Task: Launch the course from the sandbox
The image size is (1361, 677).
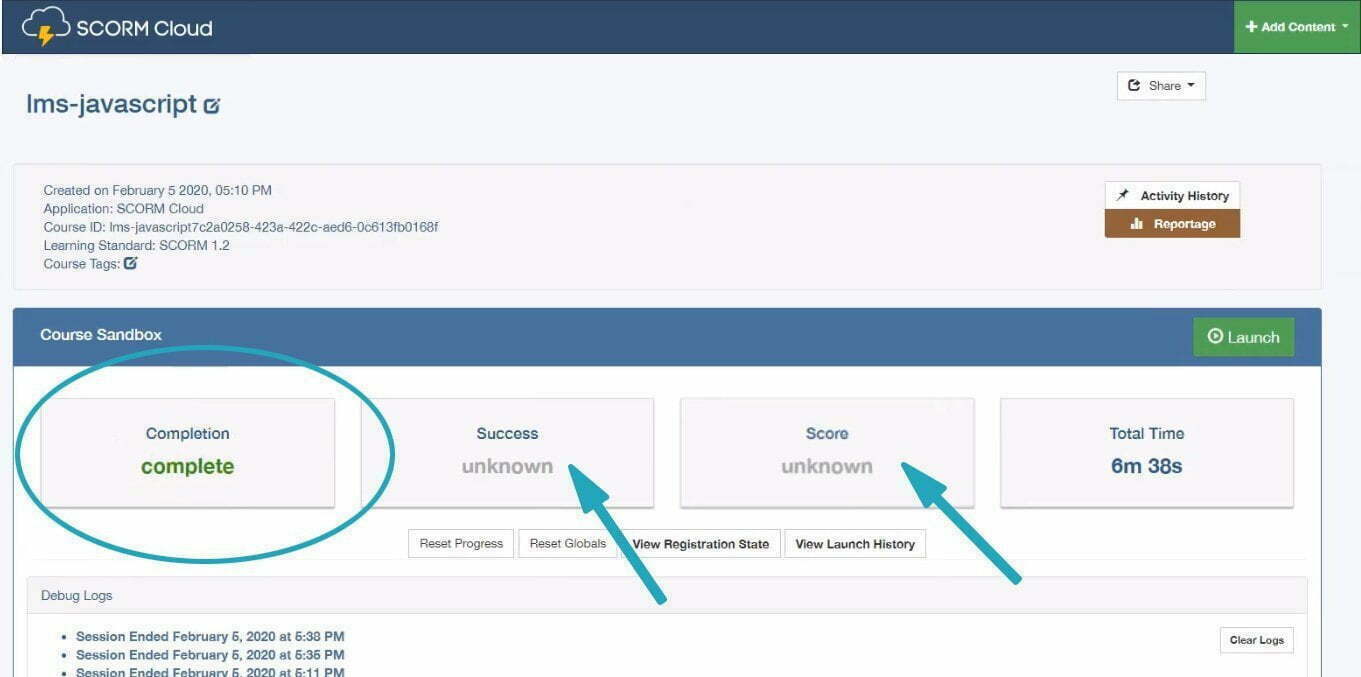Action: [x=1243, y=337]
